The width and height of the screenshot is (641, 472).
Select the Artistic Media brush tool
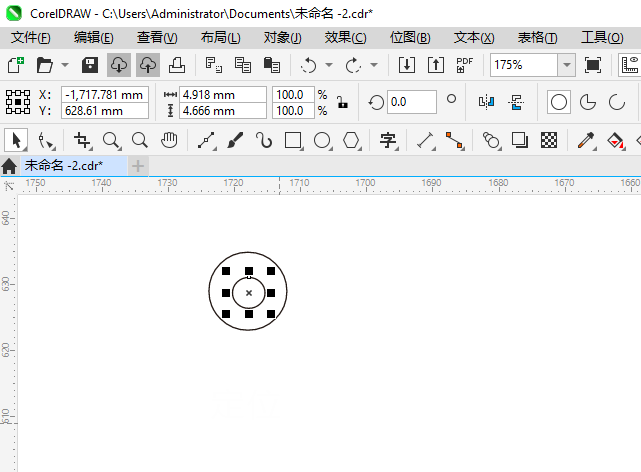[x=235, y=141]
